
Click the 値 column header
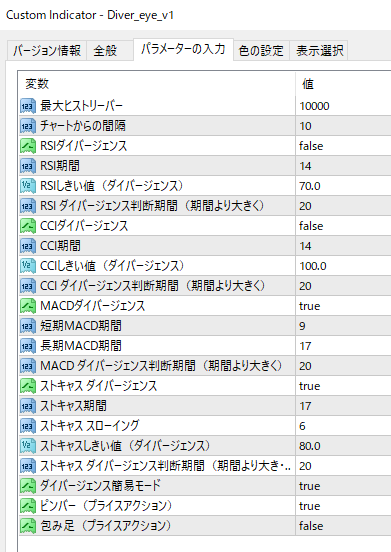pyautogui.click(x=308, y=84)
